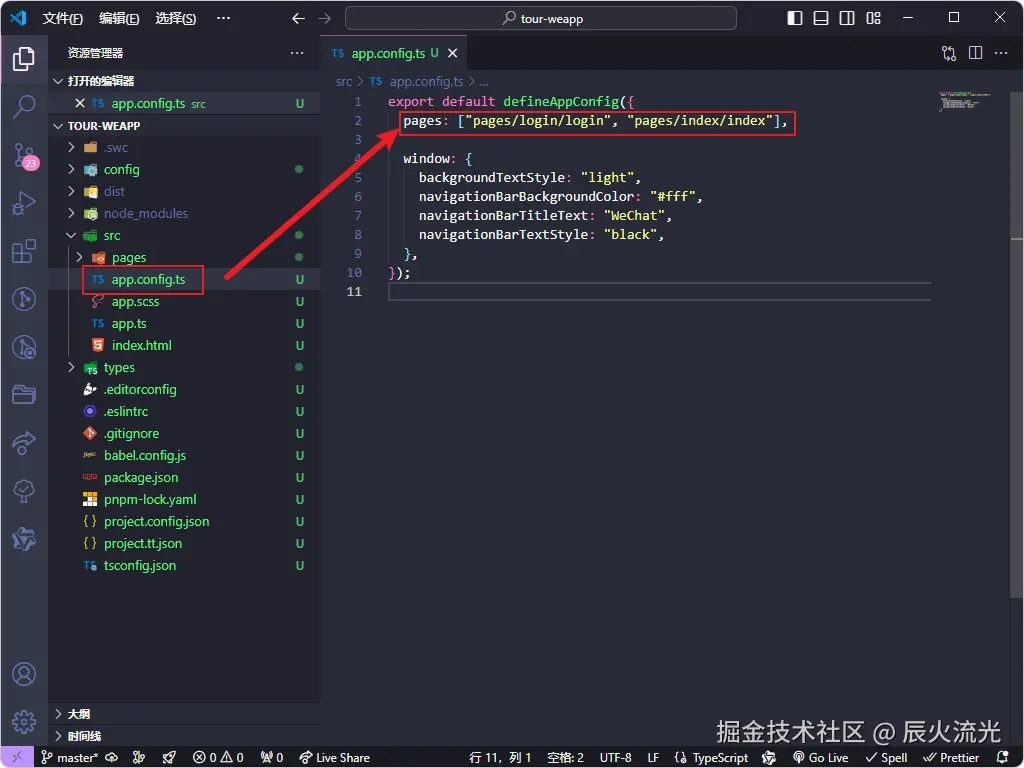Open the 文件(F) menu
Screen dimensions: 1024x768
tap(63, 18)
